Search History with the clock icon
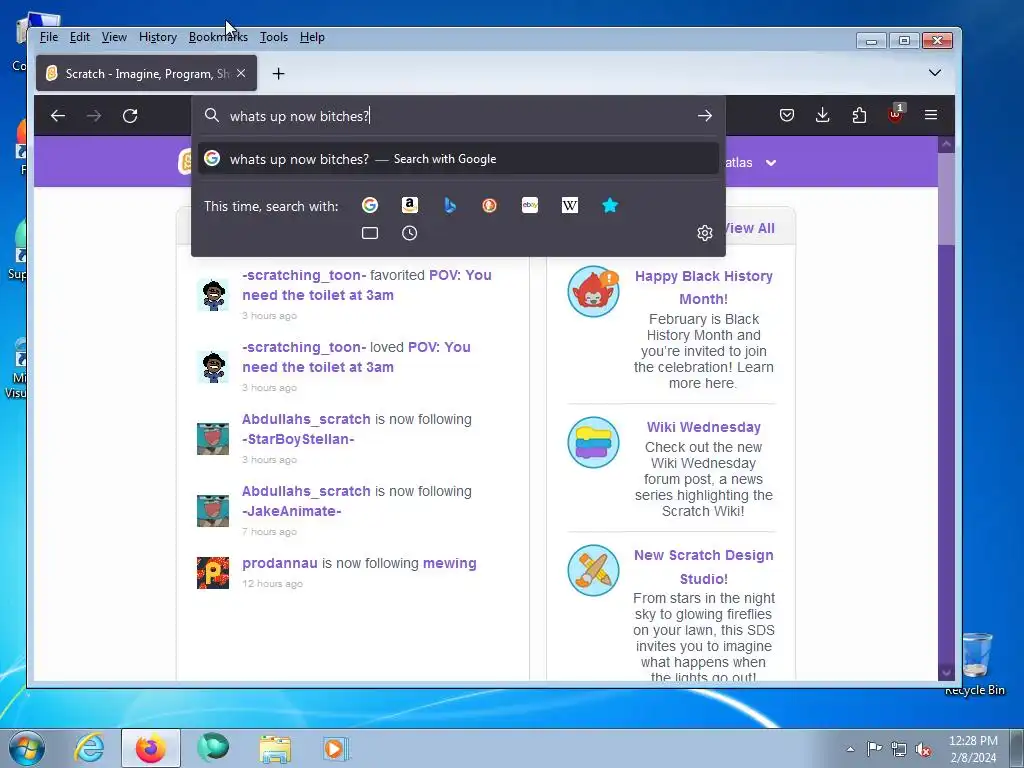 (x=409, y=233)
